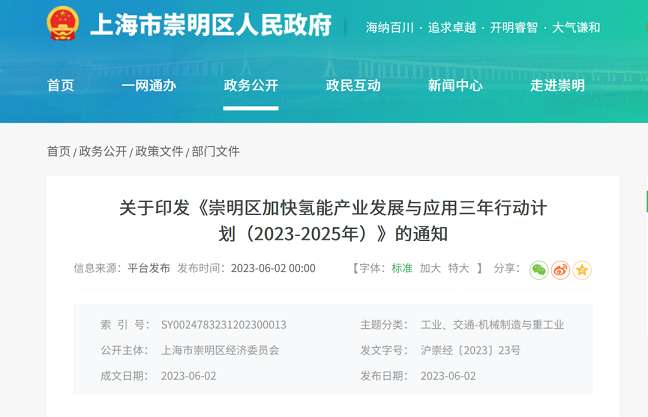
Task: Open 部门文件 breadcrumb link
Action: coord(216,151)
